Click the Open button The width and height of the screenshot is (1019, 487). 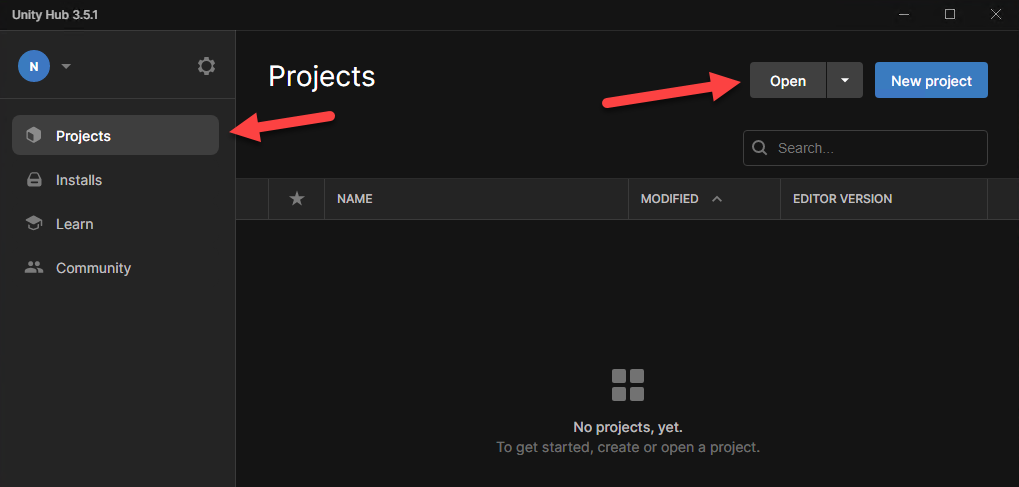click(x=788, y=81)
